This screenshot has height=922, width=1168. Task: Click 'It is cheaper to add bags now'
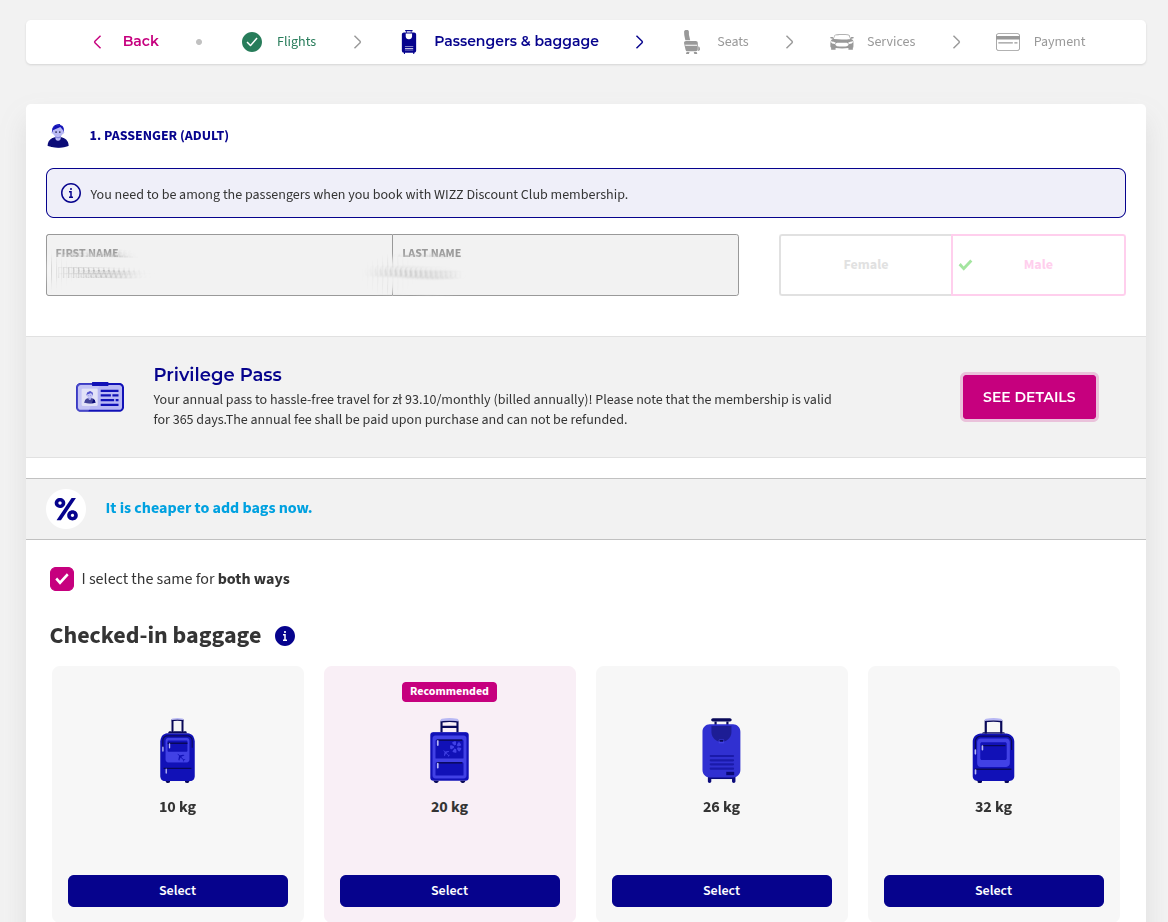209,508
